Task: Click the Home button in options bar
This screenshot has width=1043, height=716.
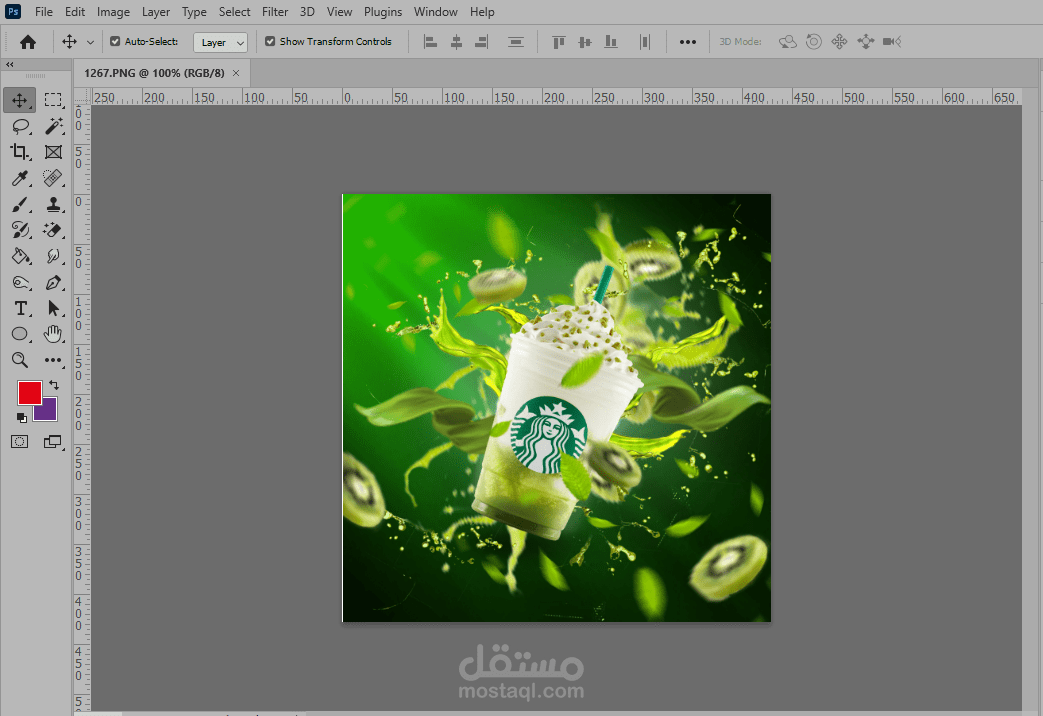Action: 28,42
